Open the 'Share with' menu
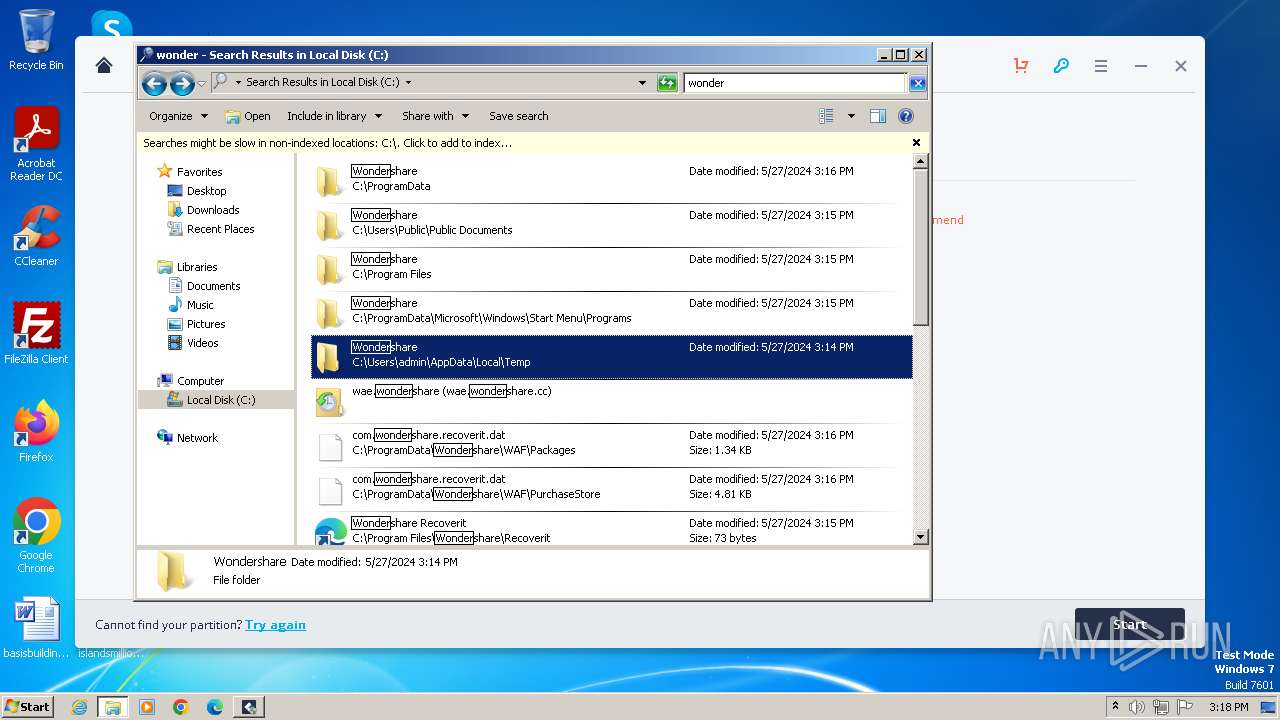This screenshot has height=720, width=1280. click(435, 116)
